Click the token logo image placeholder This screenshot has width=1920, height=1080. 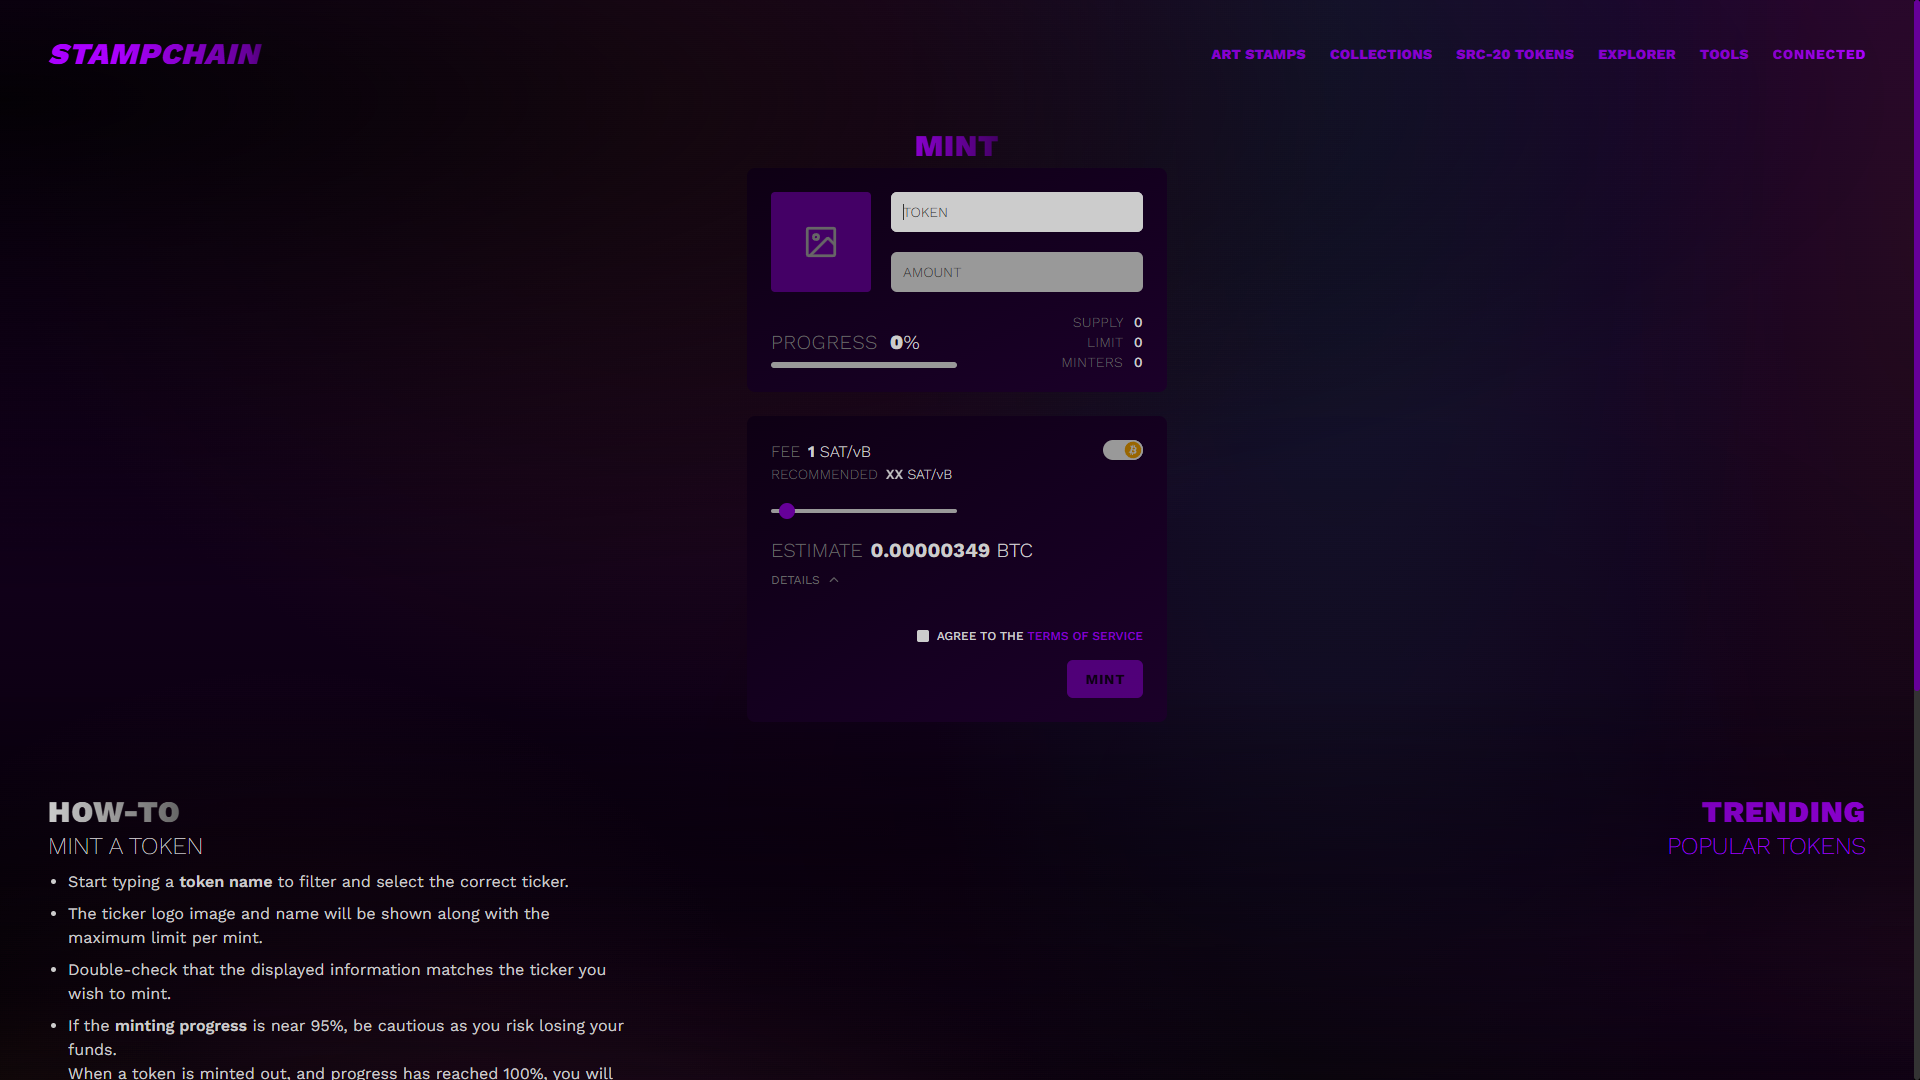click(x=820, y=241)
